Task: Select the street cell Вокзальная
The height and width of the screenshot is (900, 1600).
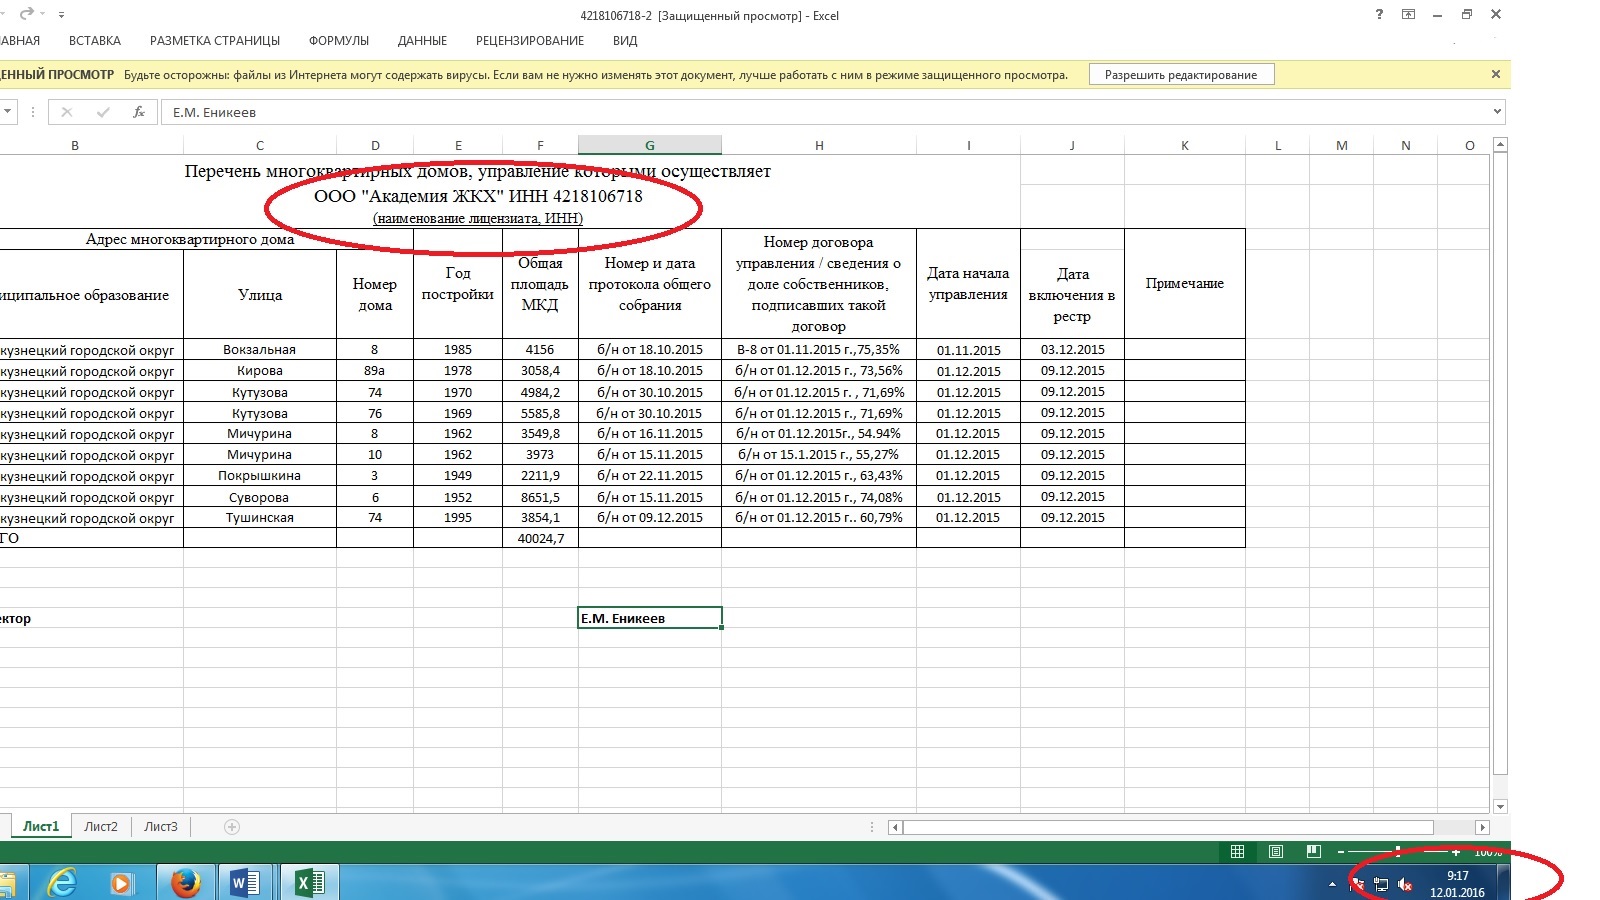Action: pyautogui.click(x=260, y=350)
